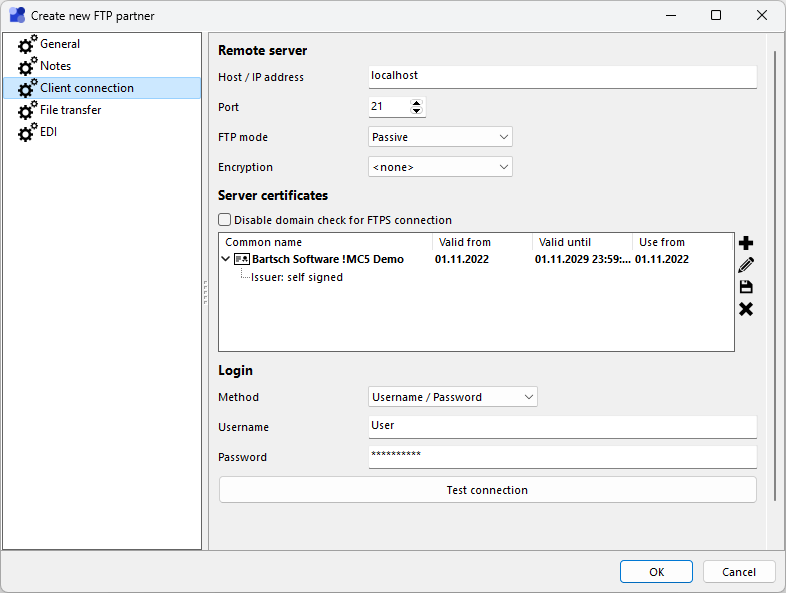786x593 pixels.
Task: Open the Encryption dropdown
Action: [440, 167]
